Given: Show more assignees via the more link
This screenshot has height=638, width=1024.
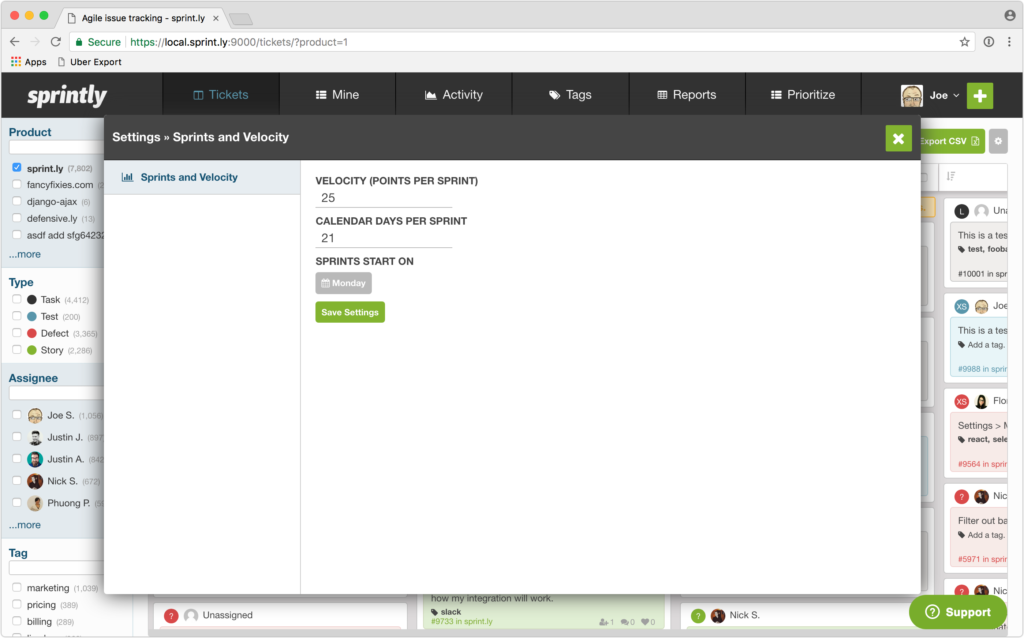Looking at the screenshot, I should (26, 524).
